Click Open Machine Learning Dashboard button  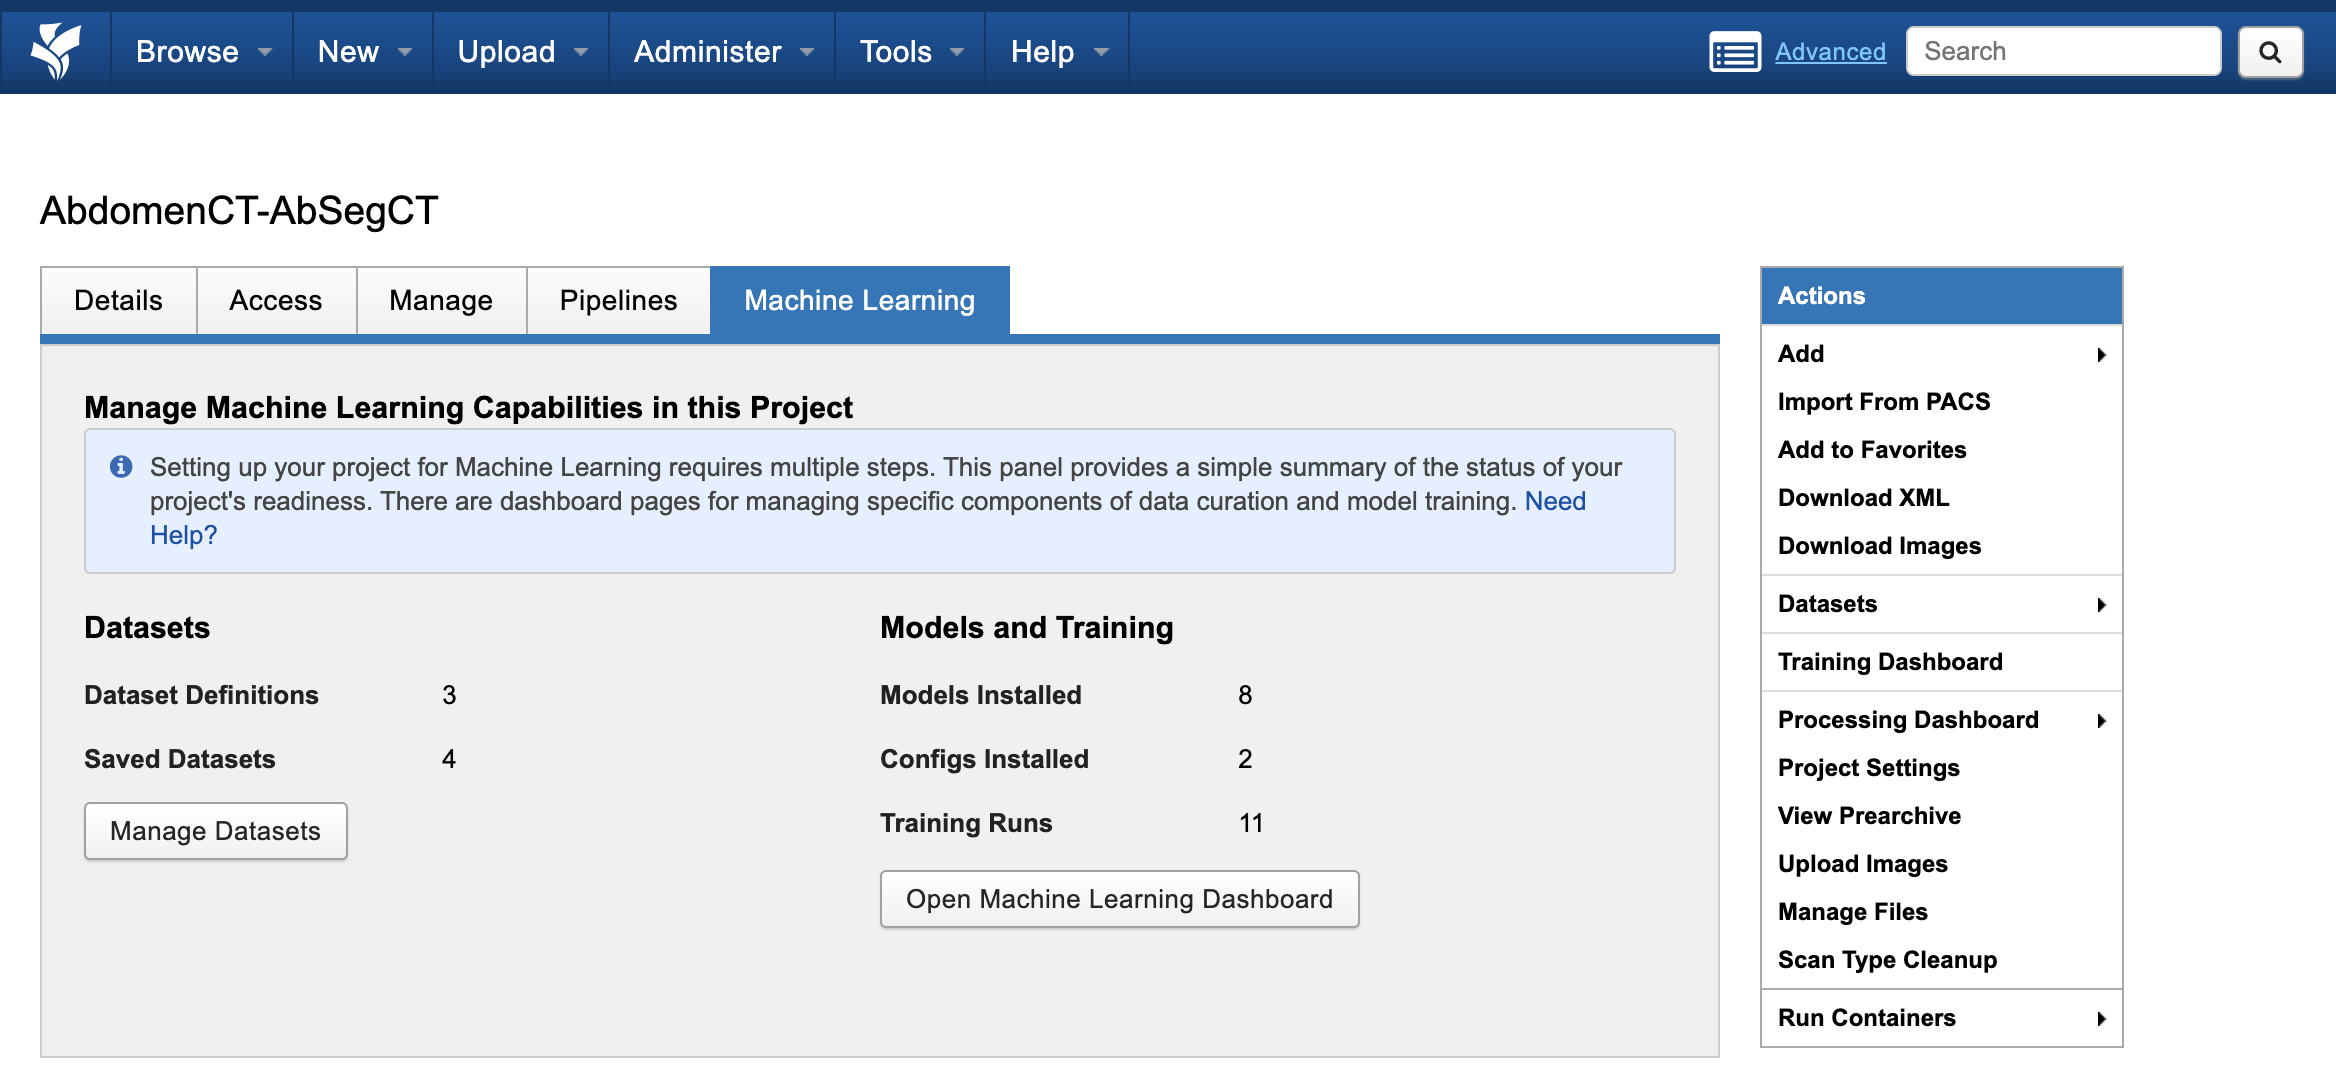coord(1119,899)
